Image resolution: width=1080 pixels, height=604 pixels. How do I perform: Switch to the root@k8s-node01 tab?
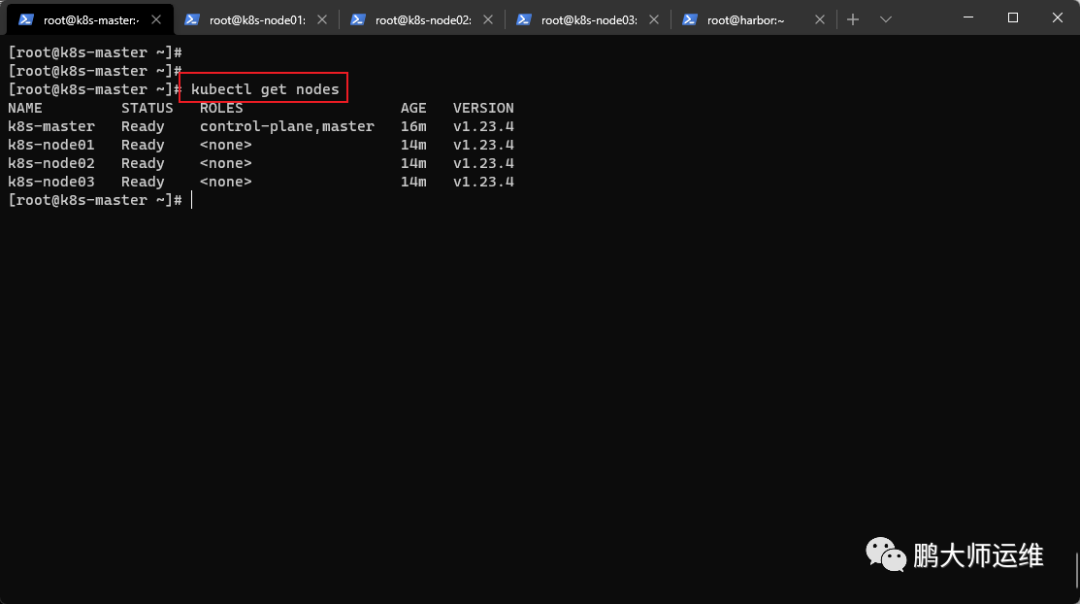point(256,20)
